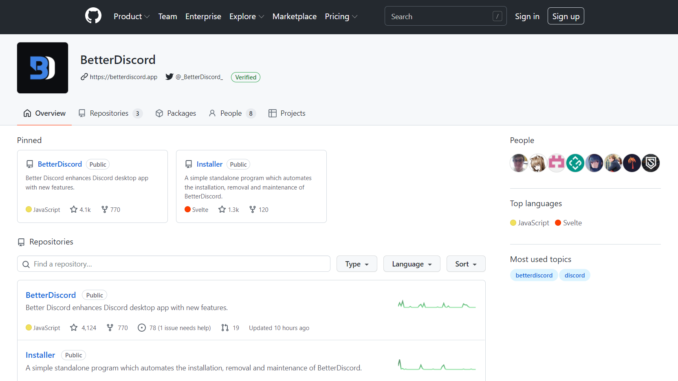Click BetterDiscord activity sparkline graph
Viewport: 678px width, 381px height.
[437, 304]
